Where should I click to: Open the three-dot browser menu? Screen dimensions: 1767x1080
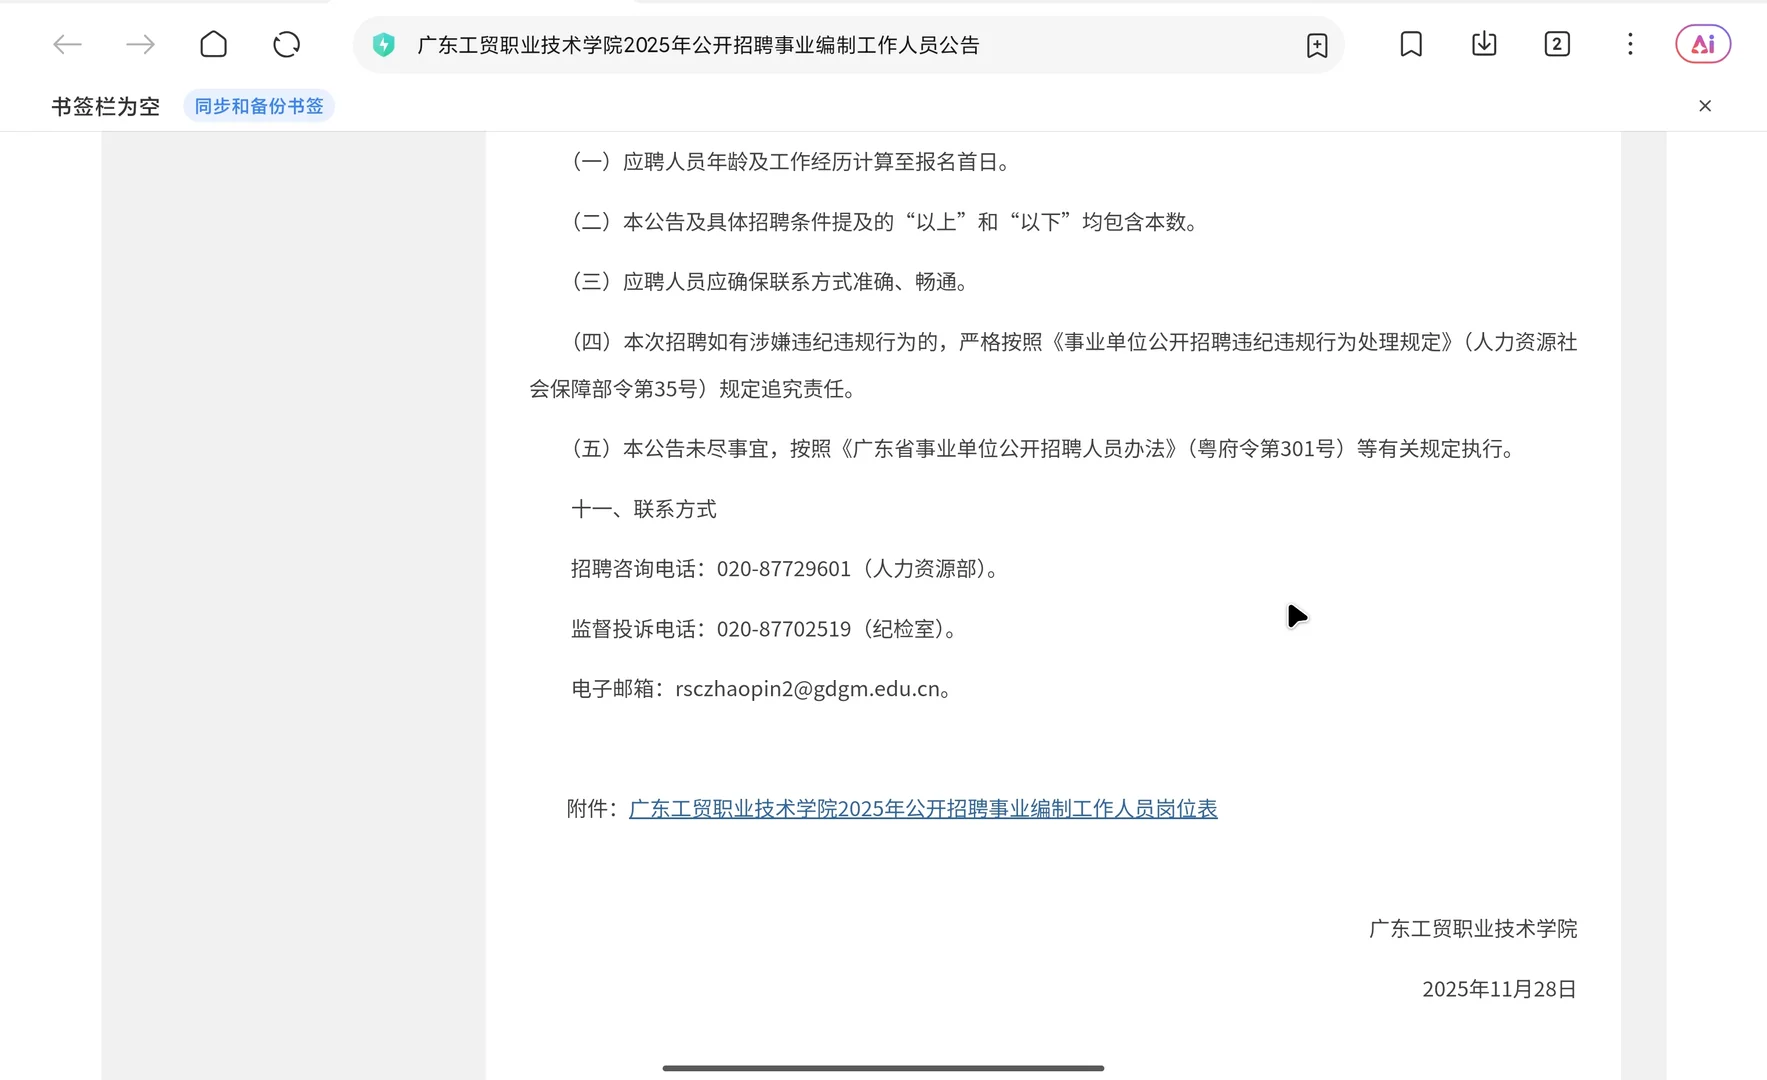(1630, 44)
